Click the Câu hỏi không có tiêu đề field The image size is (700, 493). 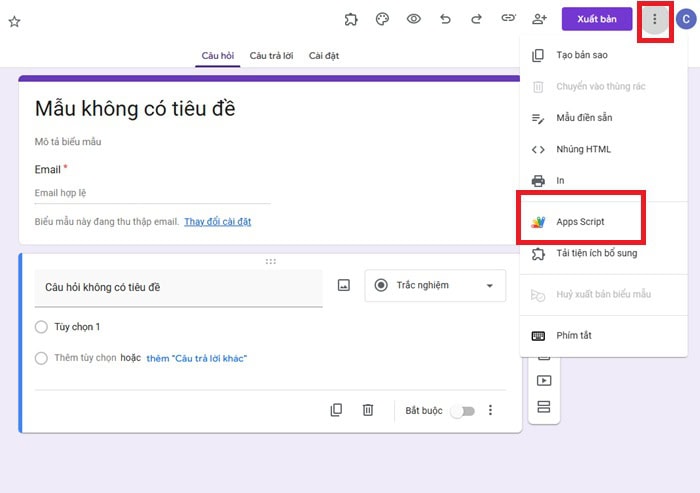(x=178, y=287)
